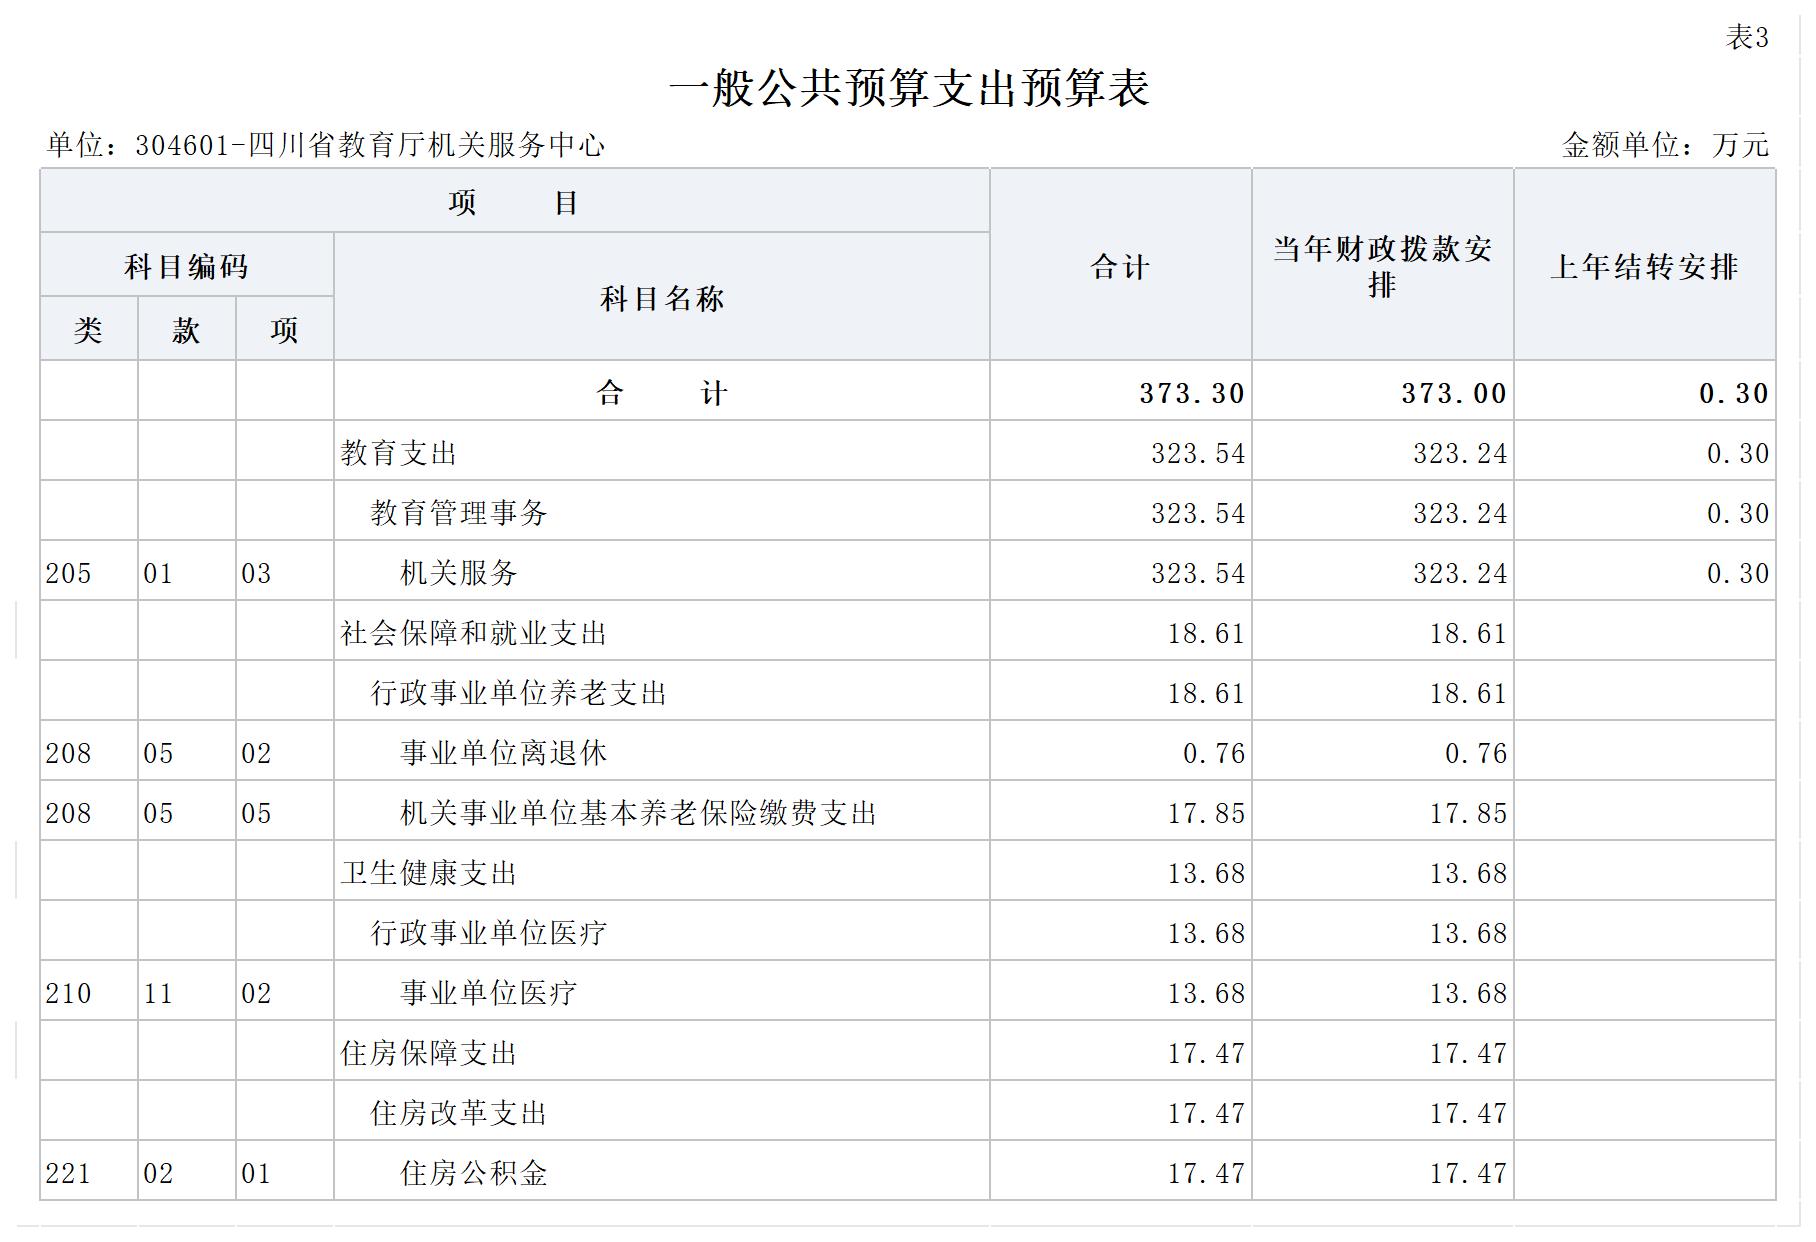Click the 表3 label at top right
Image resolution: width=1816 pixels, height=1242 pixels.
pyautogui.click(x=1746, y=38)
